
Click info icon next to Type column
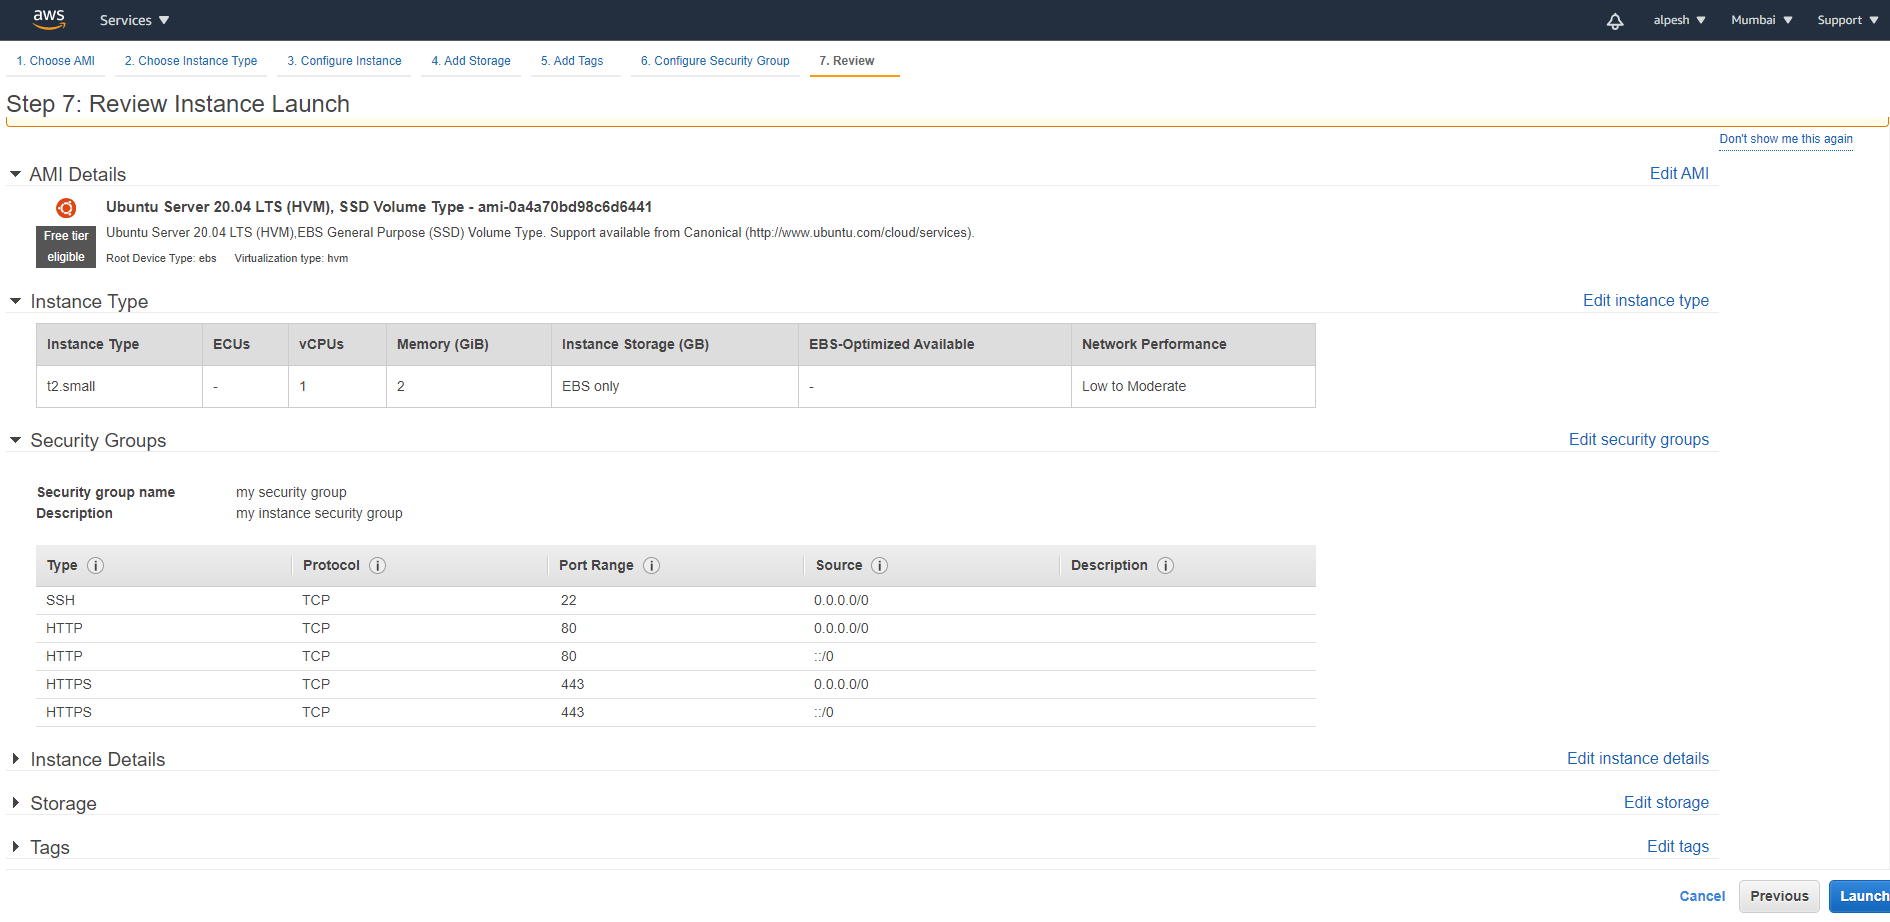coord(96,566)
